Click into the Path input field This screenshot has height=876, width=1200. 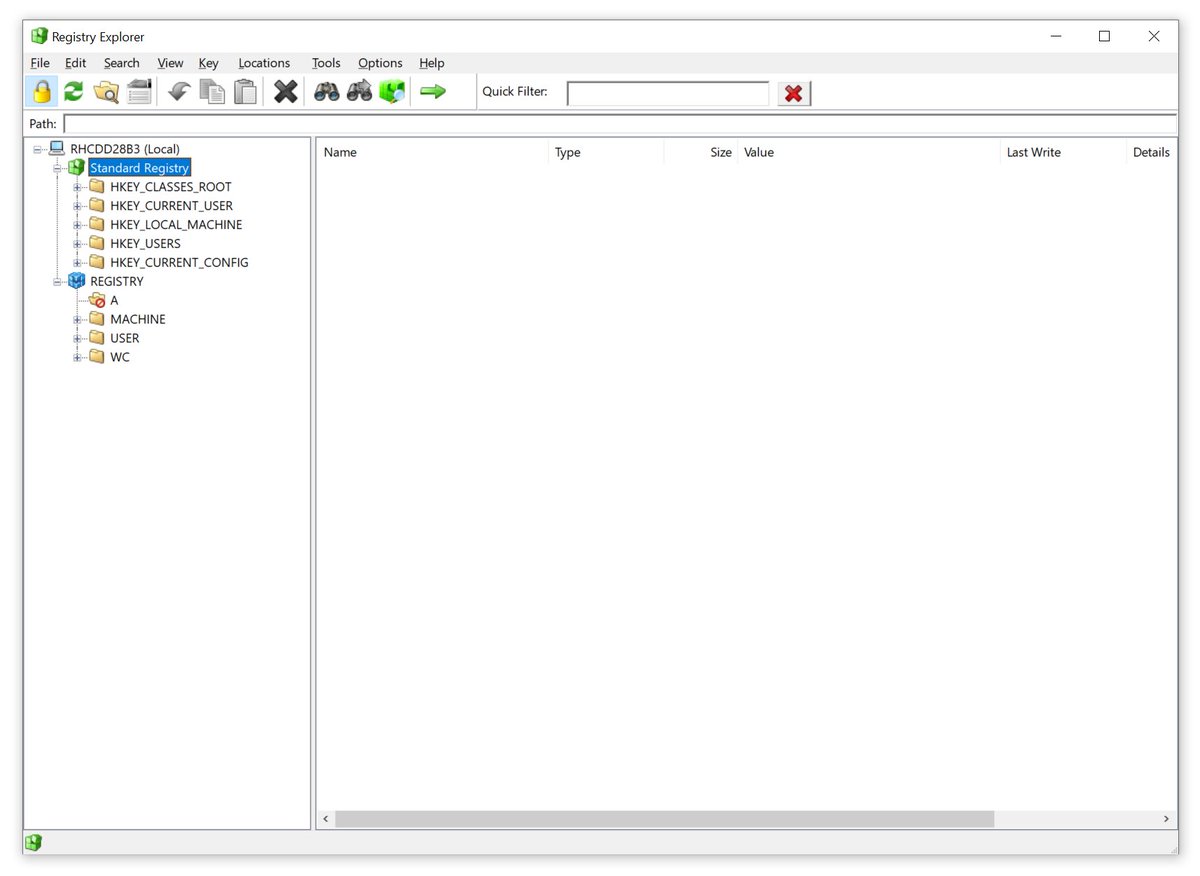coord(620,124)
